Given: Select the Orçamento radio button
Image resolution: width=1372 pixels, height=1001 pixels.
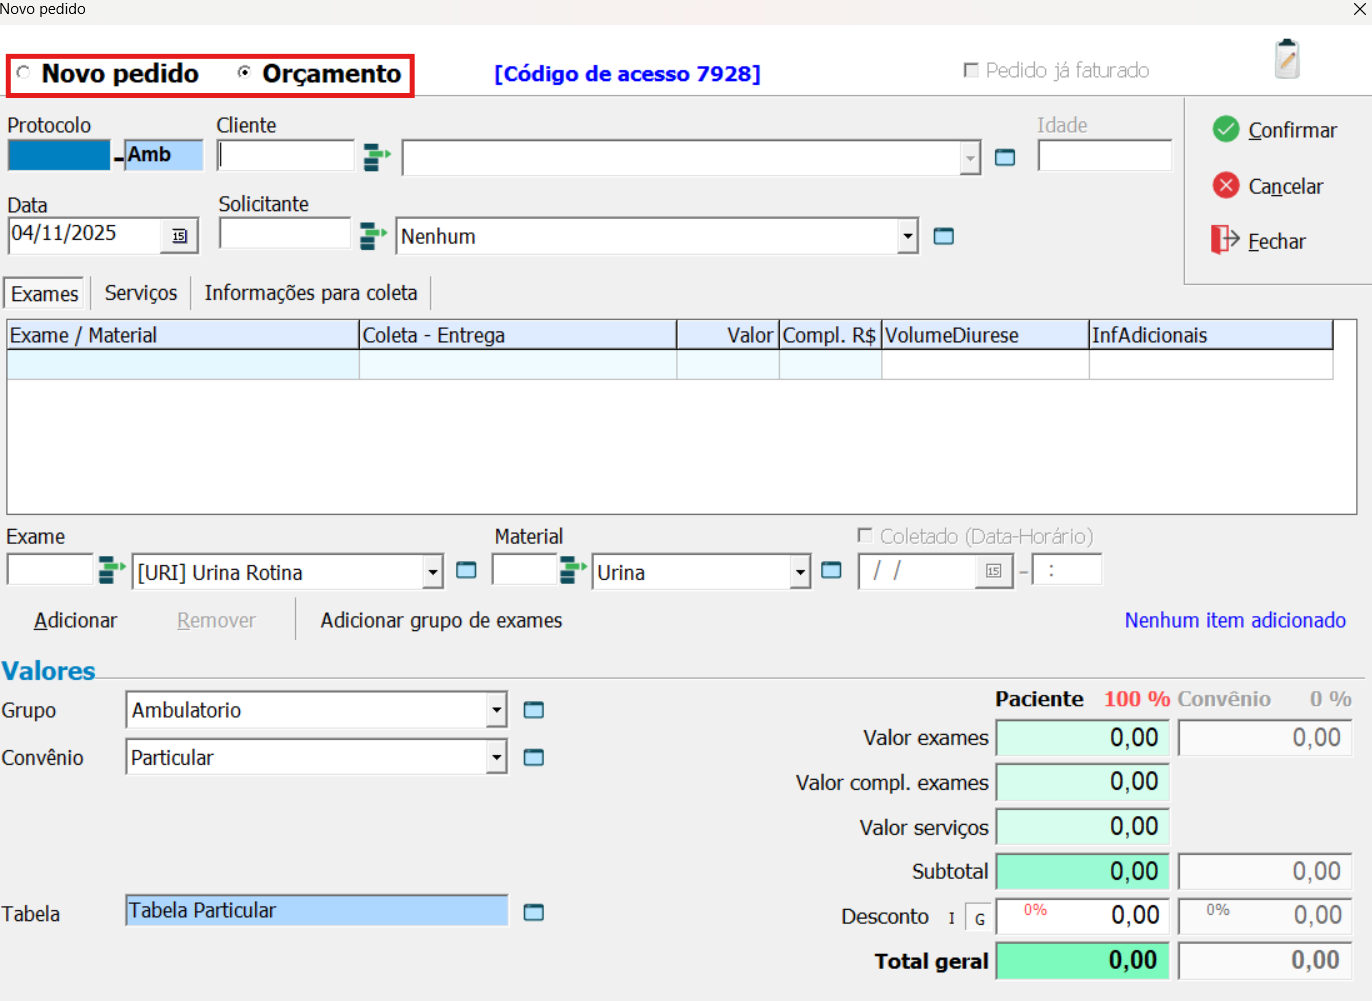Looking at the screenshot, I should pyautogui.click(x=244, y=73).
